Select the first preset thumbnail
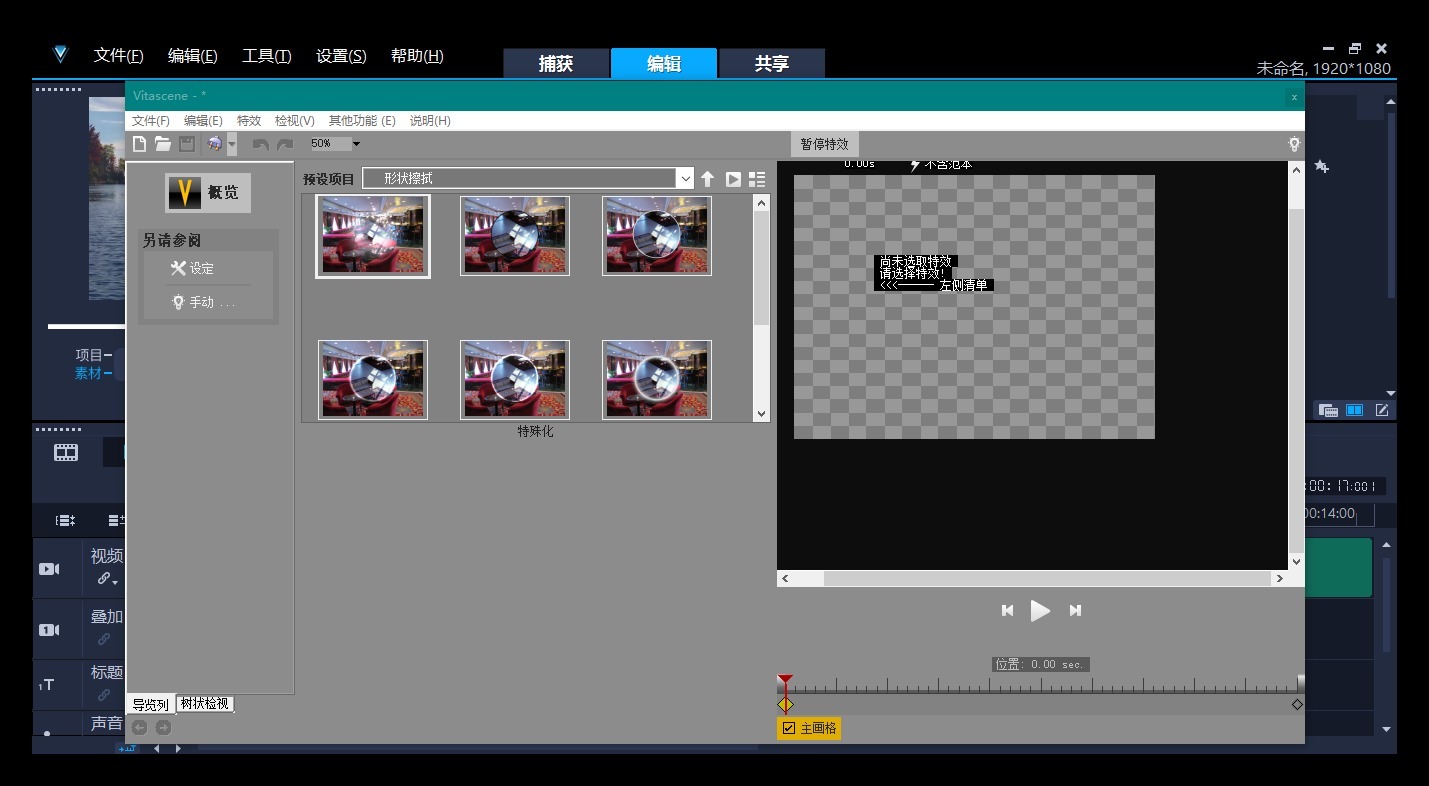This screenshot has height=786, width=1429. (373, 236)
